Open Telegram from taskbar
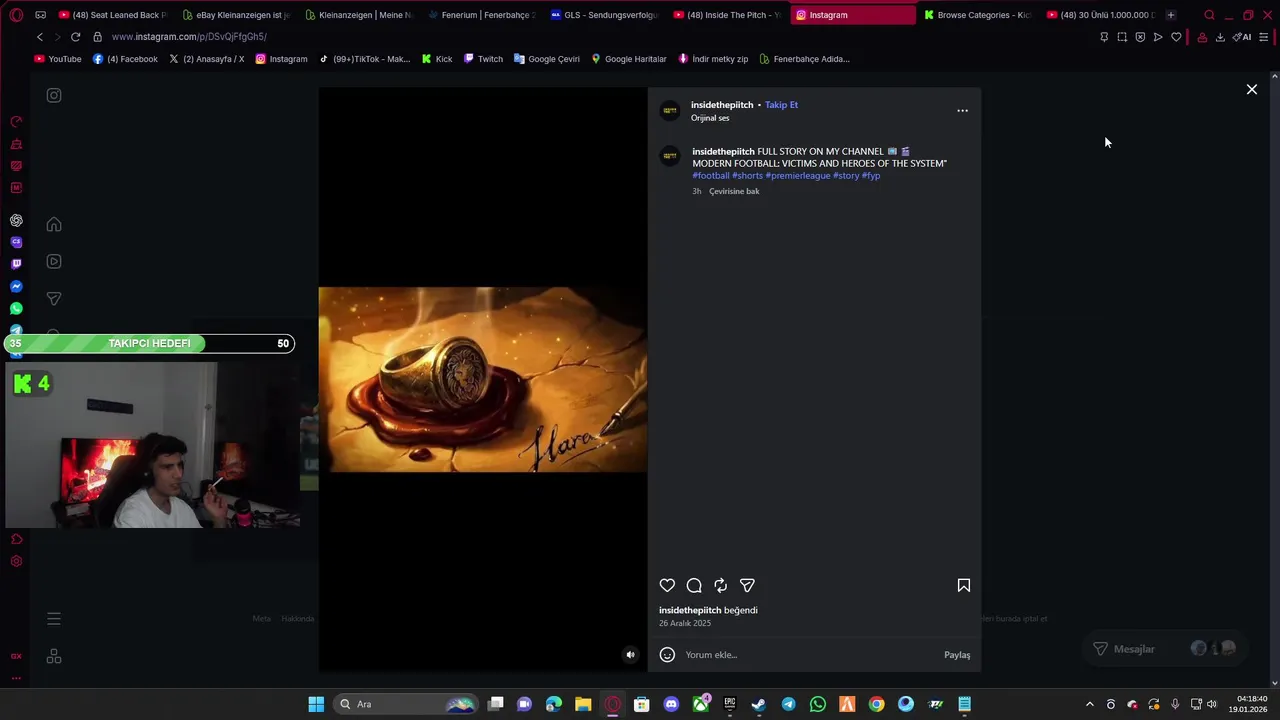 pyautogui.click(x=788, y=704)
